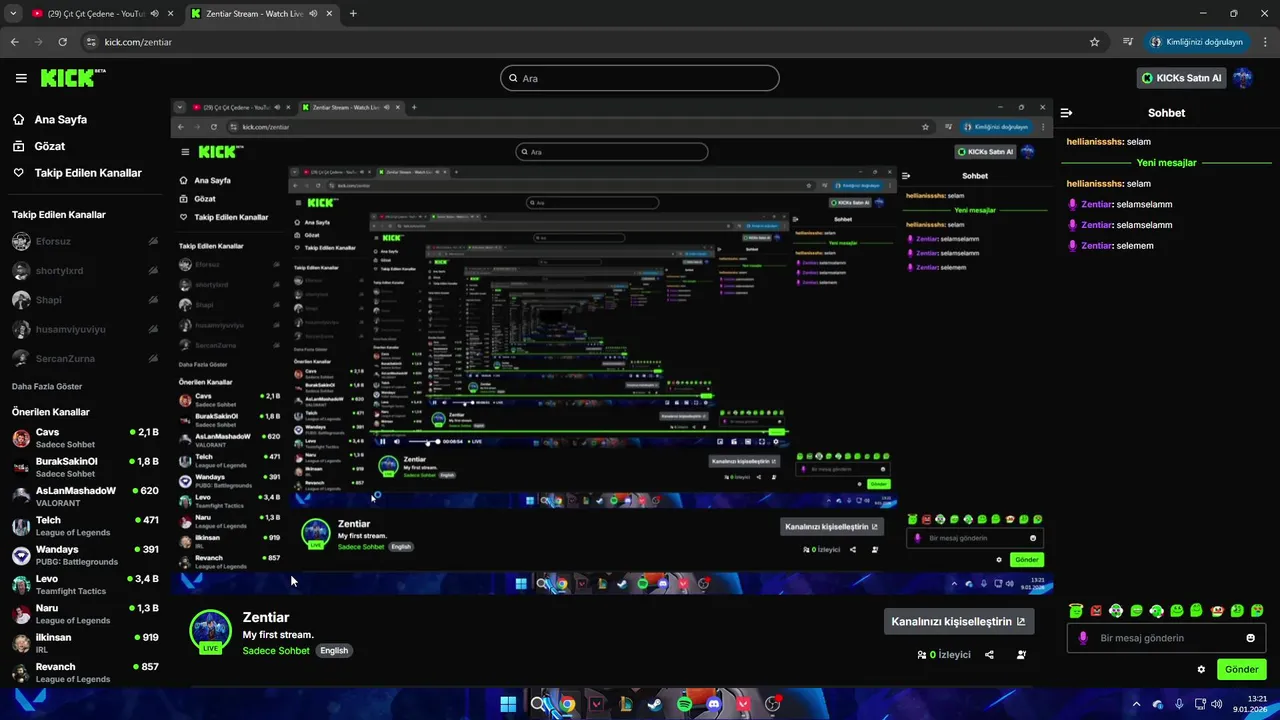
Task: Reload the kick.com page
Action: pyautogui.click(x=62, y=42)
